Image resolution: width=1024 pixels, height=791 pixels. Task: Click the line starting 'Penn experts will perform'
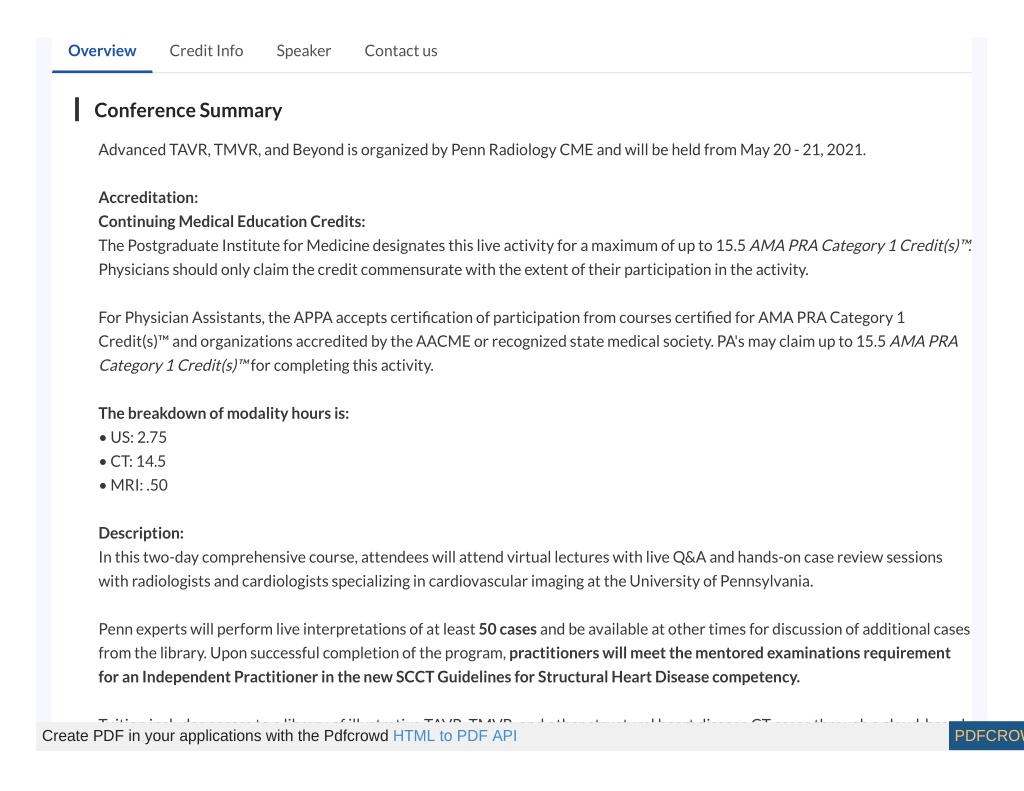(534, 629)
